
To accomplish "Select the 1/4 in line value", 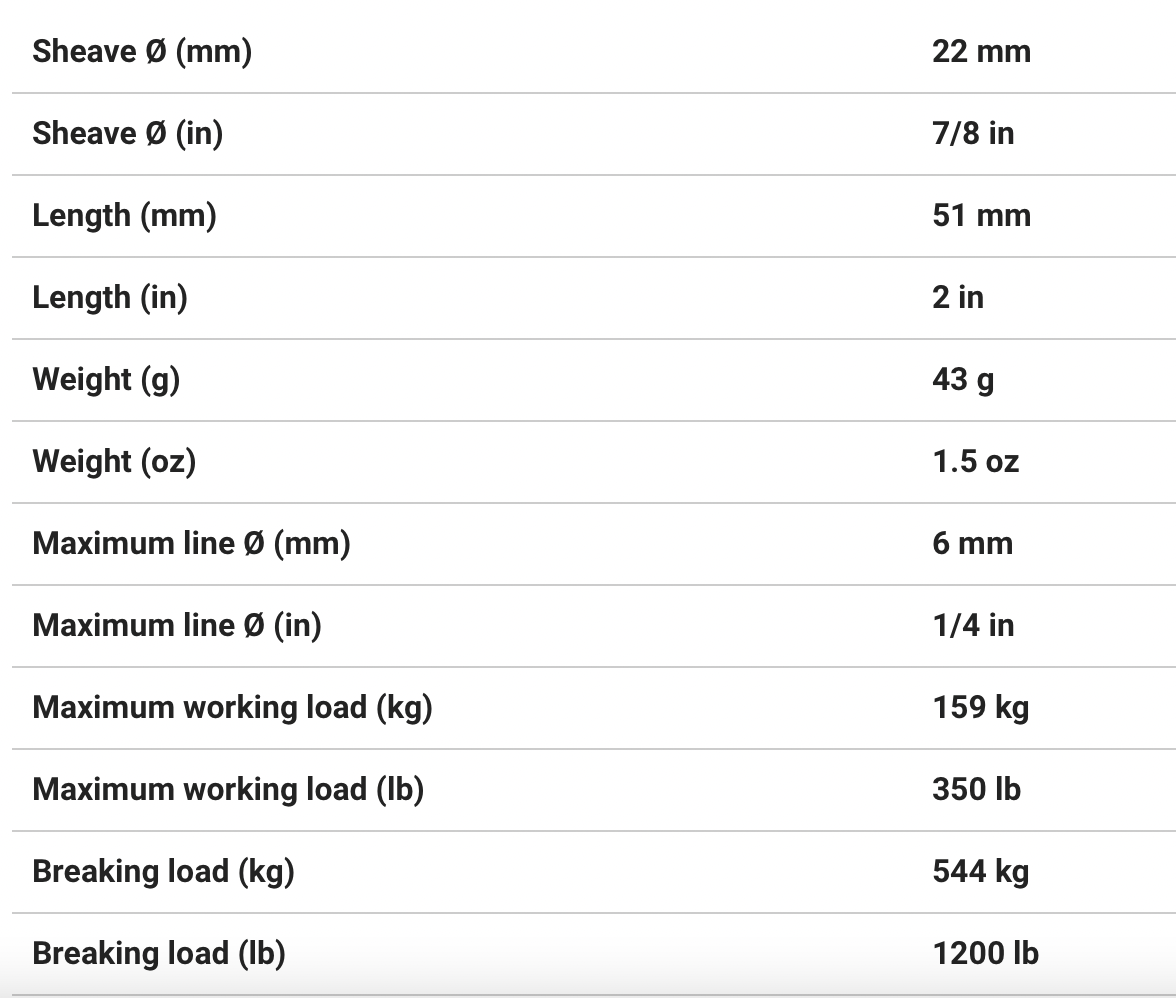I will [x=973, y=625].
